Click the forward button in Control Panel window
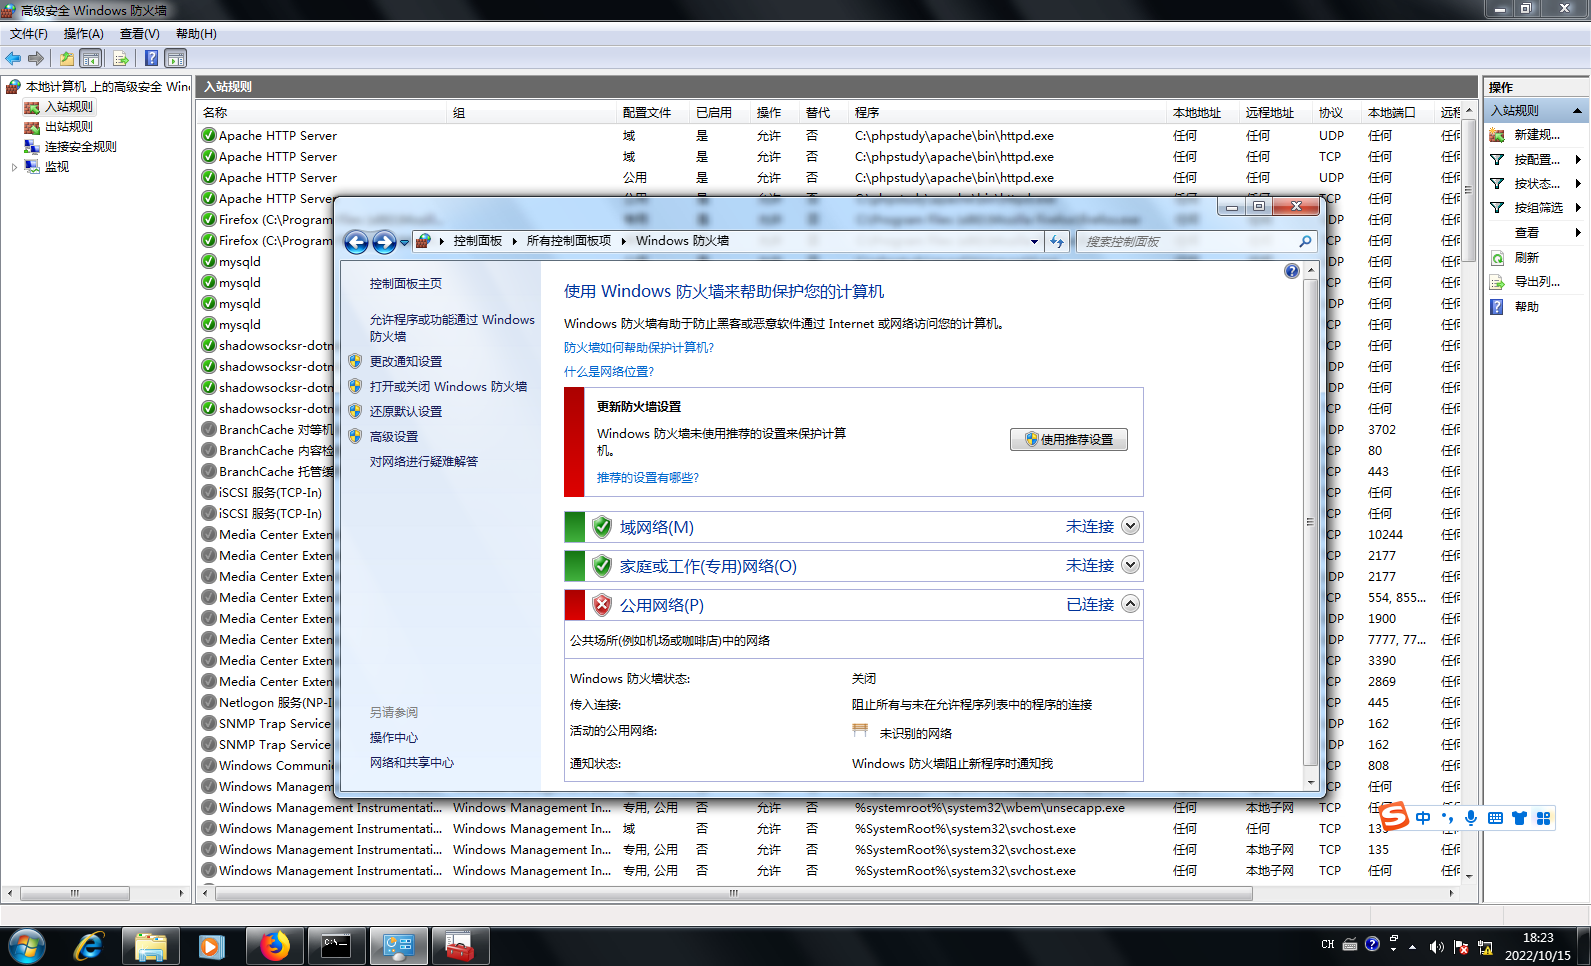Screen dimensions: 1591x966 click(x=384, y=242)
